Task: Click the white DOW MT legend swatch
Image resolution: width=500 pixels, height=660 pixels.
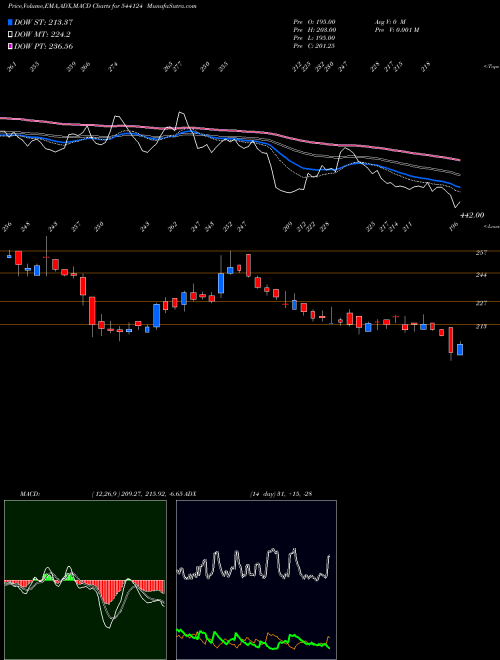Action: [10, 35]
